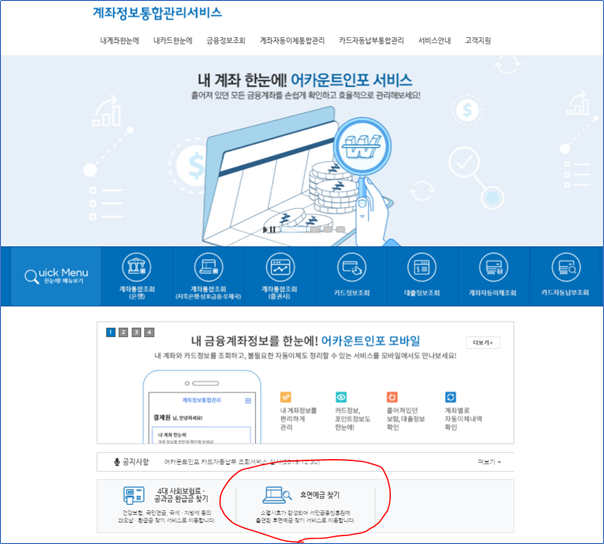Open 카드자동납부조회 icon
The width and height of the screenshot is (604, 544).
tap(566, 267)
